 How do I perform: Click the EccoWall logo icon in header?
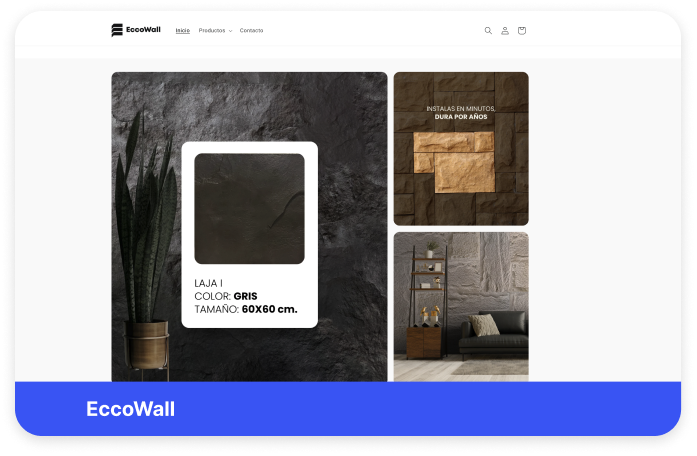[117, 30]
